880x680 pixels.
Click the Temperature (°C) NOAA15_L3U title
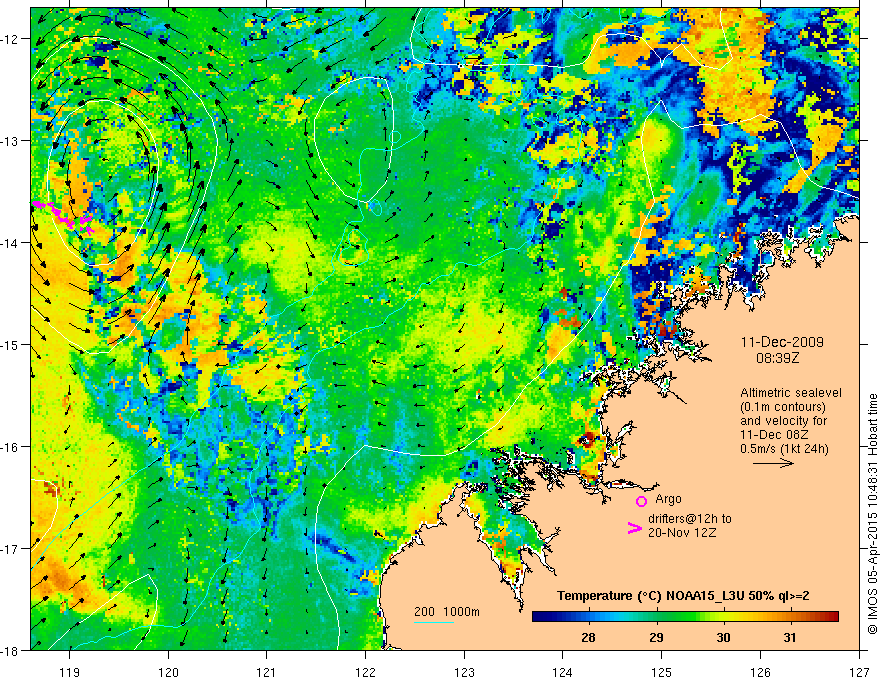click(x=683, y=596)
